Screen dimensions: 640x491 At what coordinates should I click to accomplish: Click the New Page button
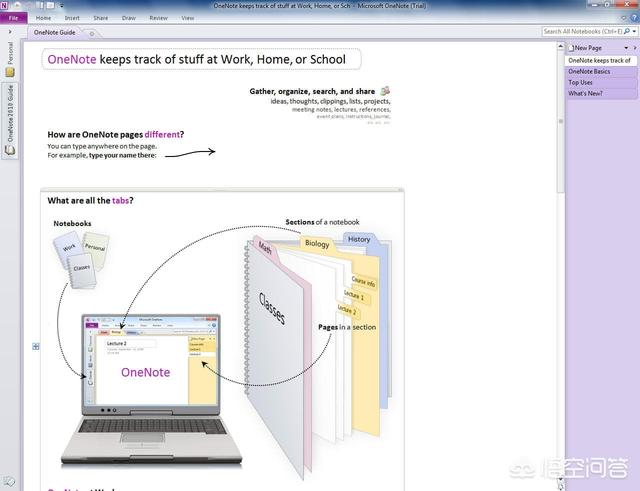(x=585, y=48)
